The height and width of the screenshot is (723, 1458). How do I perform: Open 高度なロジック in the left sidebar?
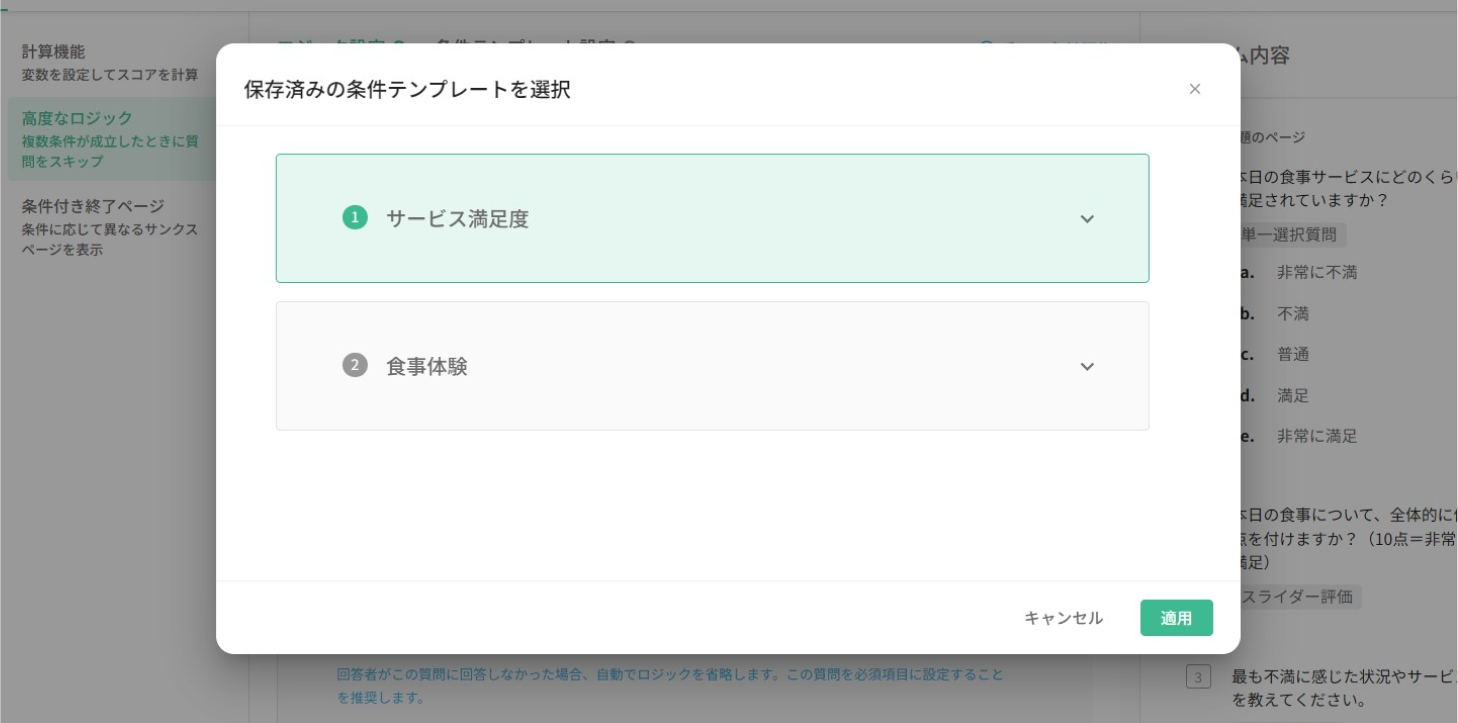coord(110,139)
